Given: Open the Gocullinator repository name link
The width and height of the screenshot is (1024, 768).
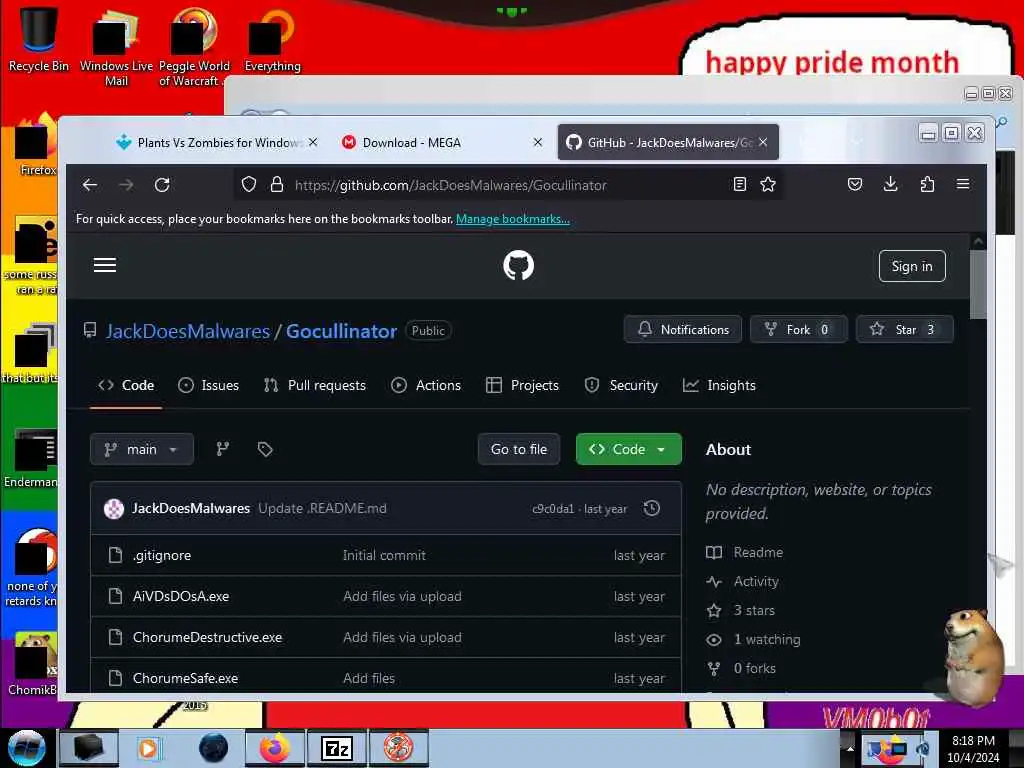Looking at the screenshot, I should point(341,331).
